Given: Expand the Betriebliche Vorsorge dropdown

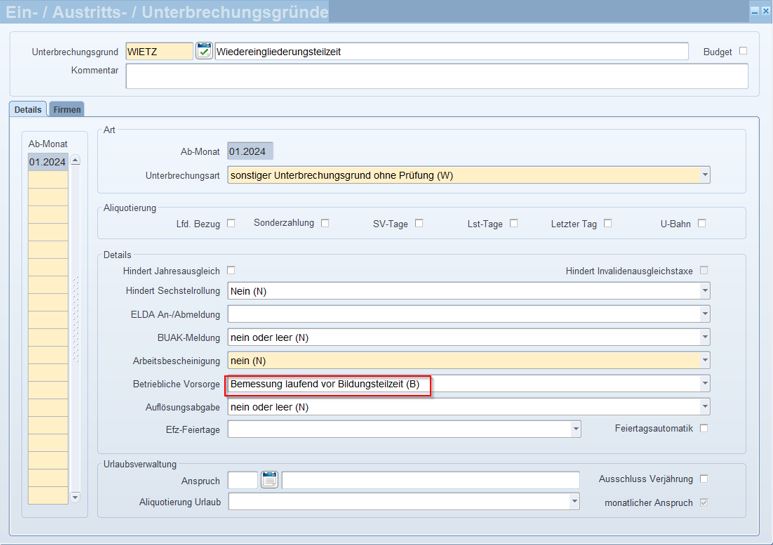Looking at the screenshot, I should (x=704, y=384).
